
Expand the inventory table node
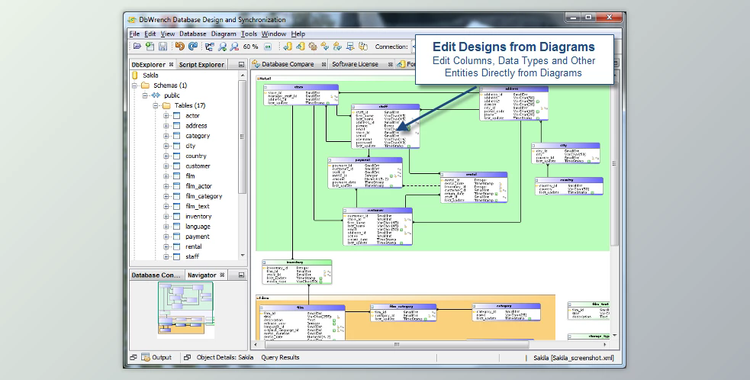coord(166,216)
